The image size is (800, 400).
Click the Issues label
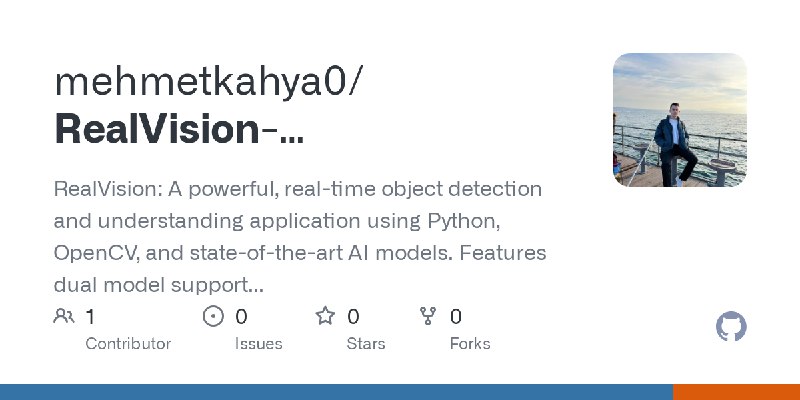point(259,344)
